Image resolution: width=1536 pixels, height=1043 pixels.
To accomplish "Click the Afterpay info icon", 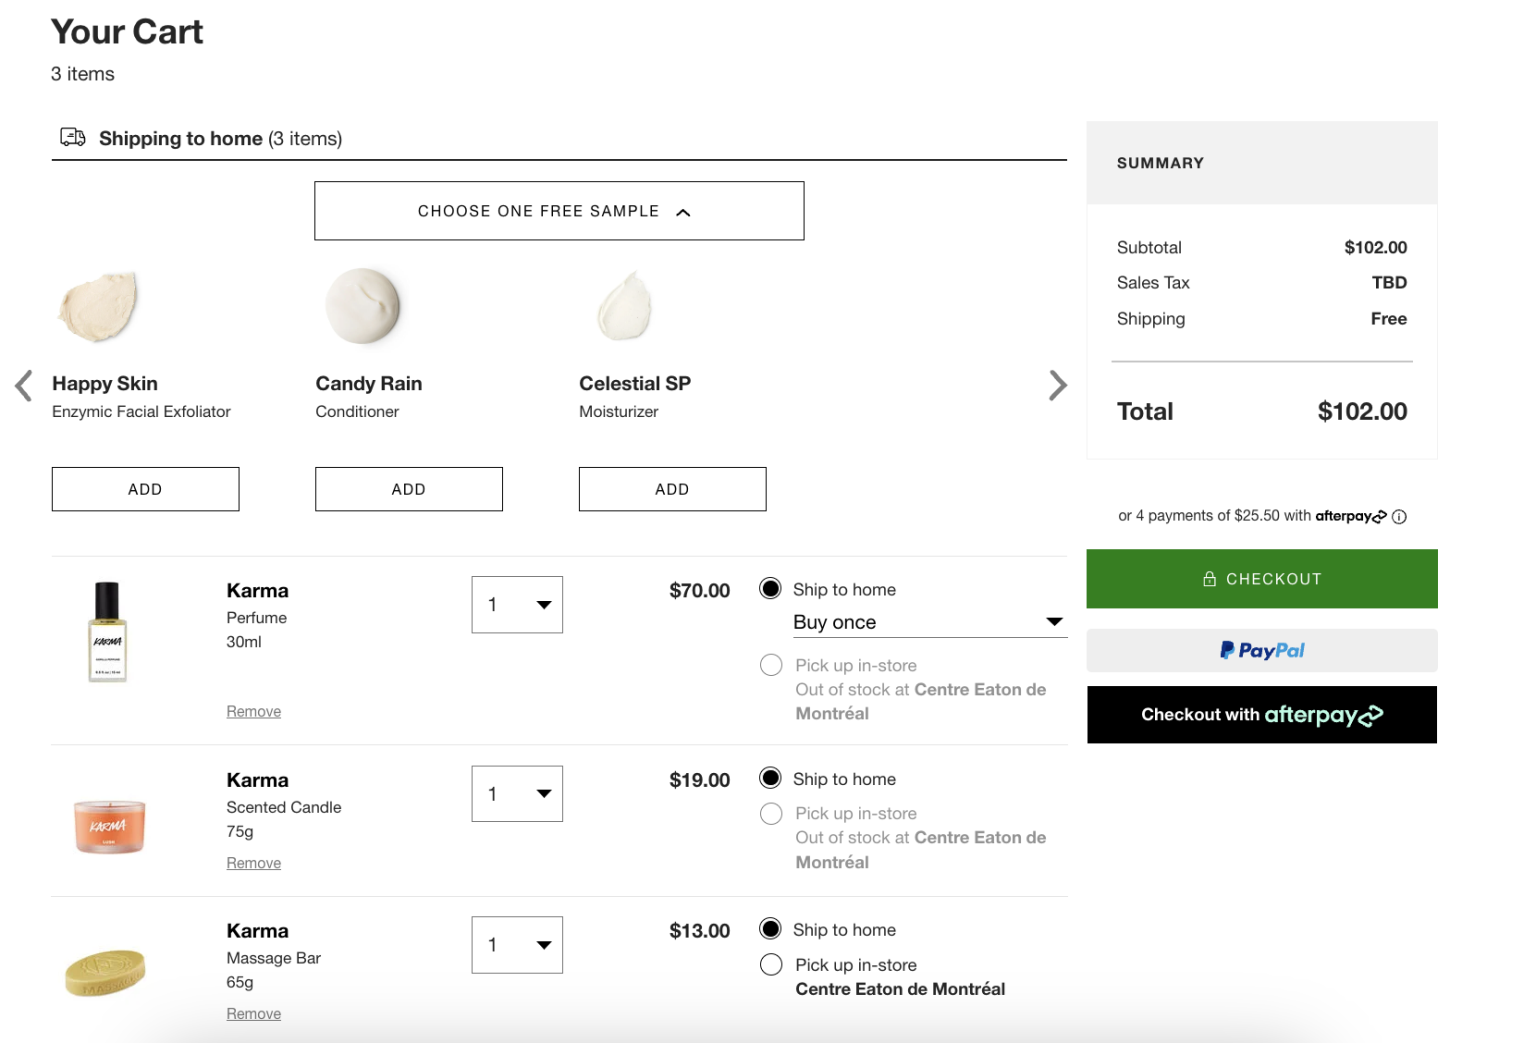I will (x=1400, y=516).
